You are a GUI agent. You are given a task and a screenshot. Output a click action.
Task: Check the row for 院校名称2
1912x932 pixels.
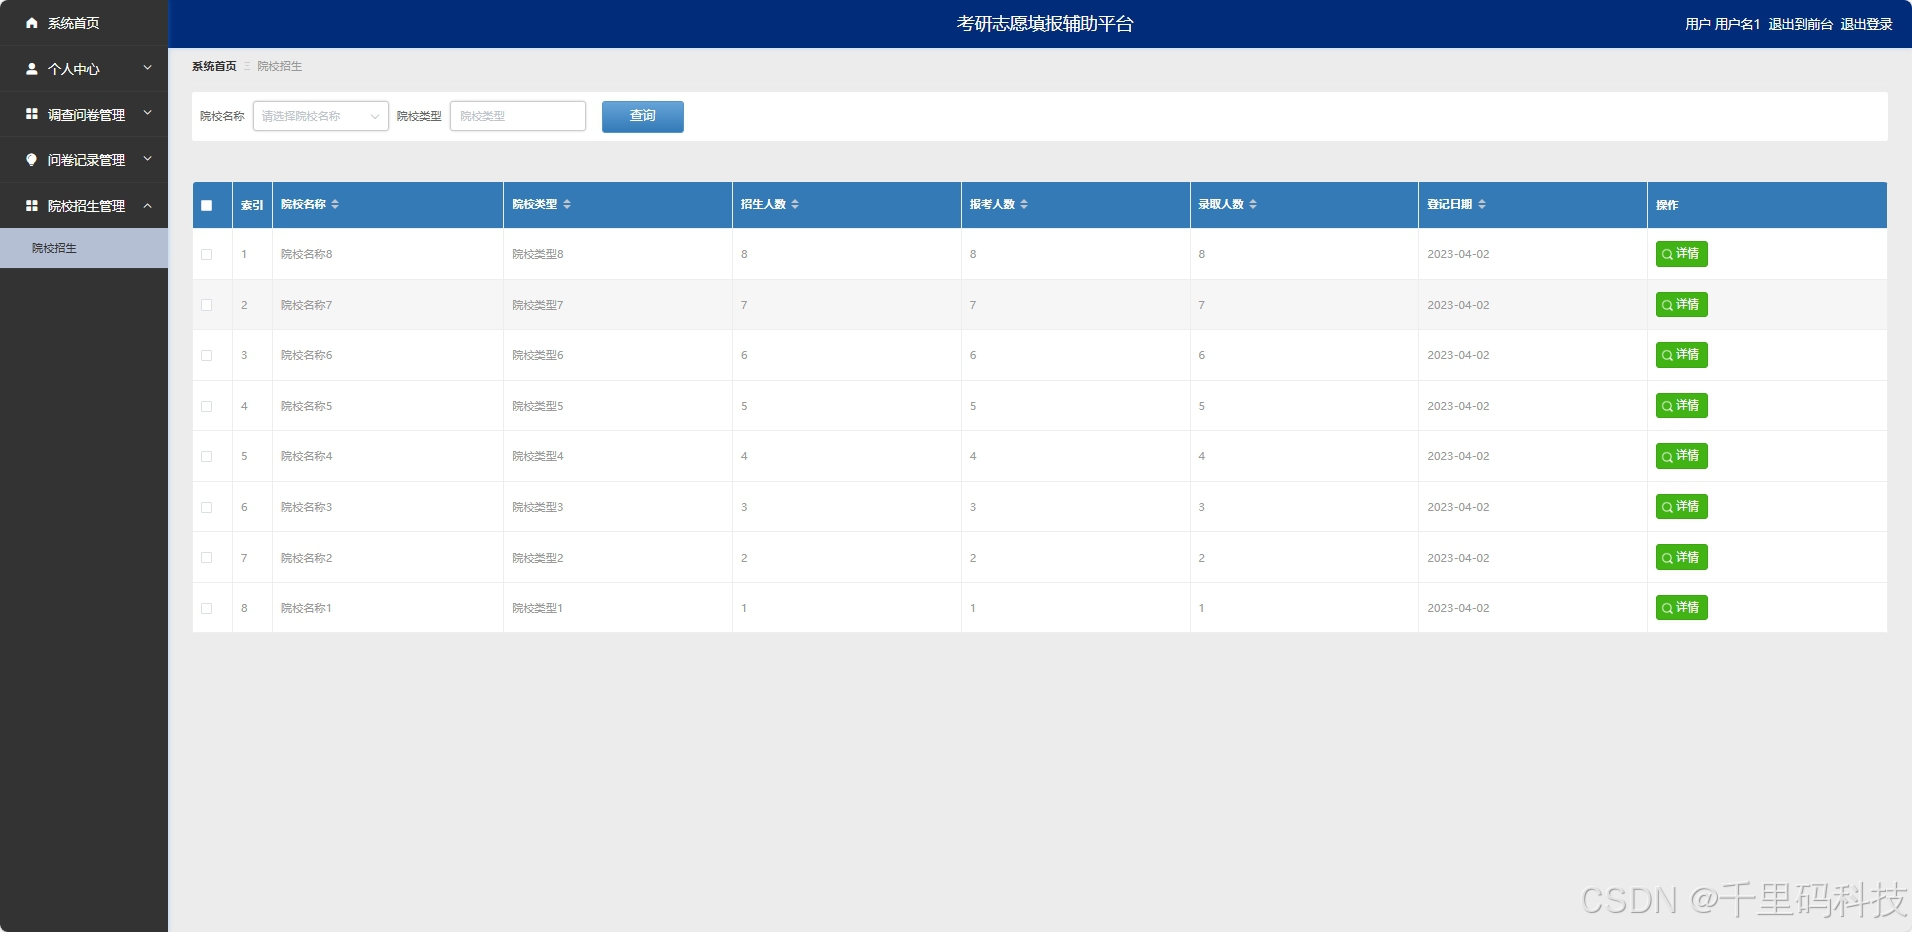(x=207, y=558)
